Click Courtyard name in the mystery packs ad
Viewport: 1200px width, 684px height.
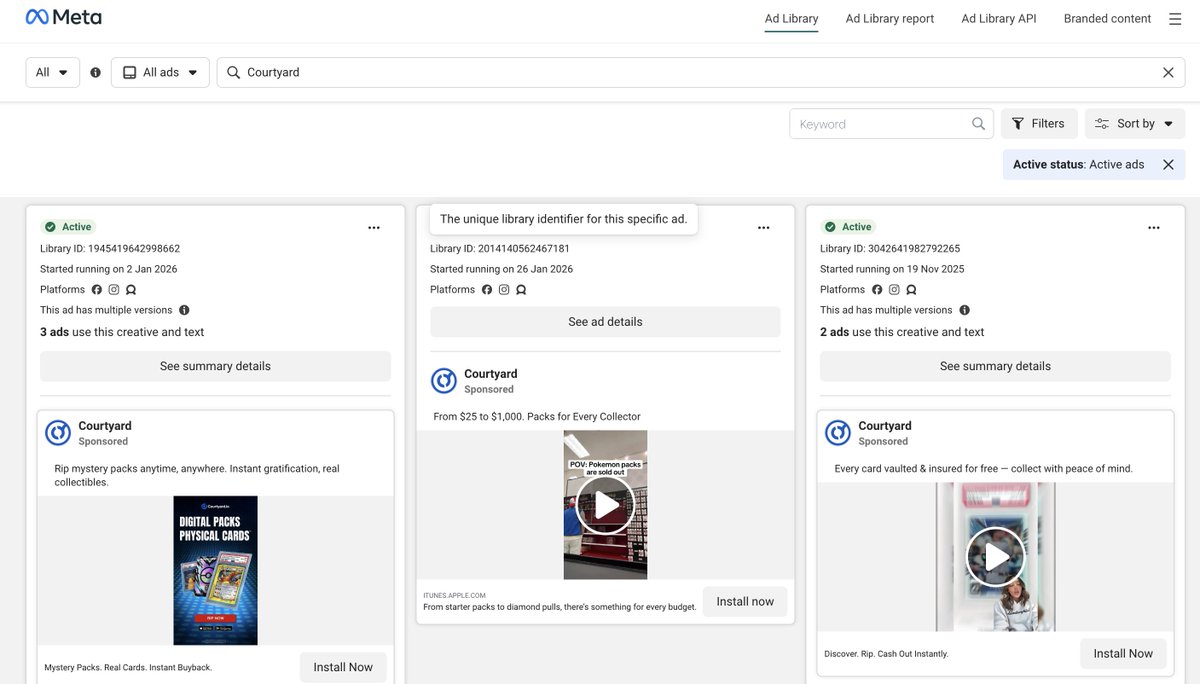coord(105,426)
